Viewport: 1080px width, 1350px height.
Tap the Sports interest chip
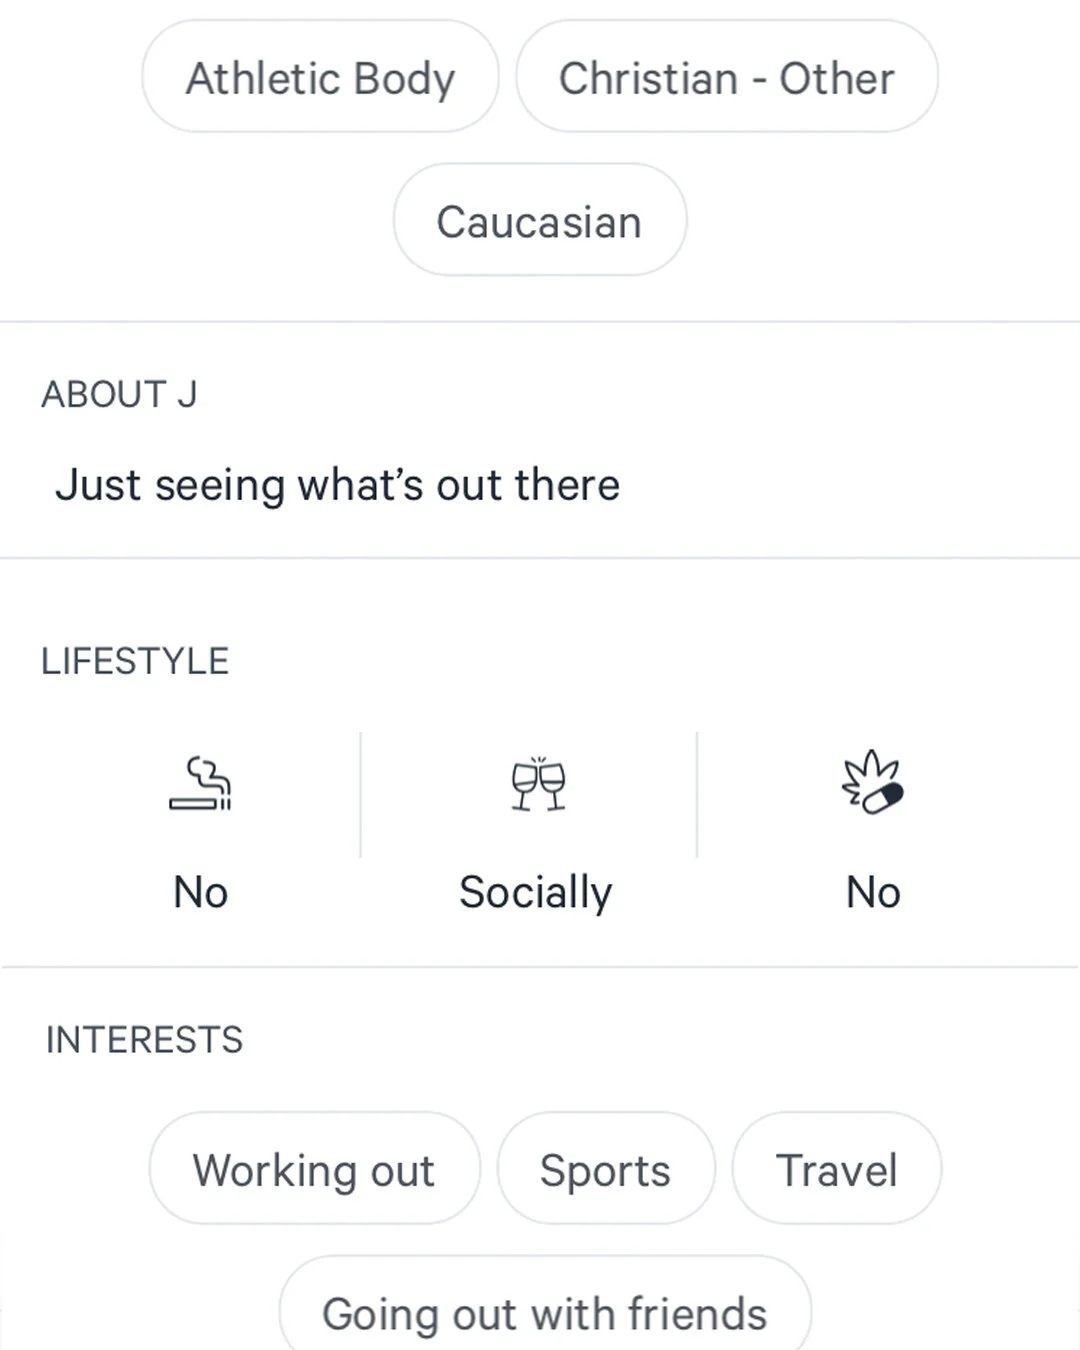tap(606, 1168)
